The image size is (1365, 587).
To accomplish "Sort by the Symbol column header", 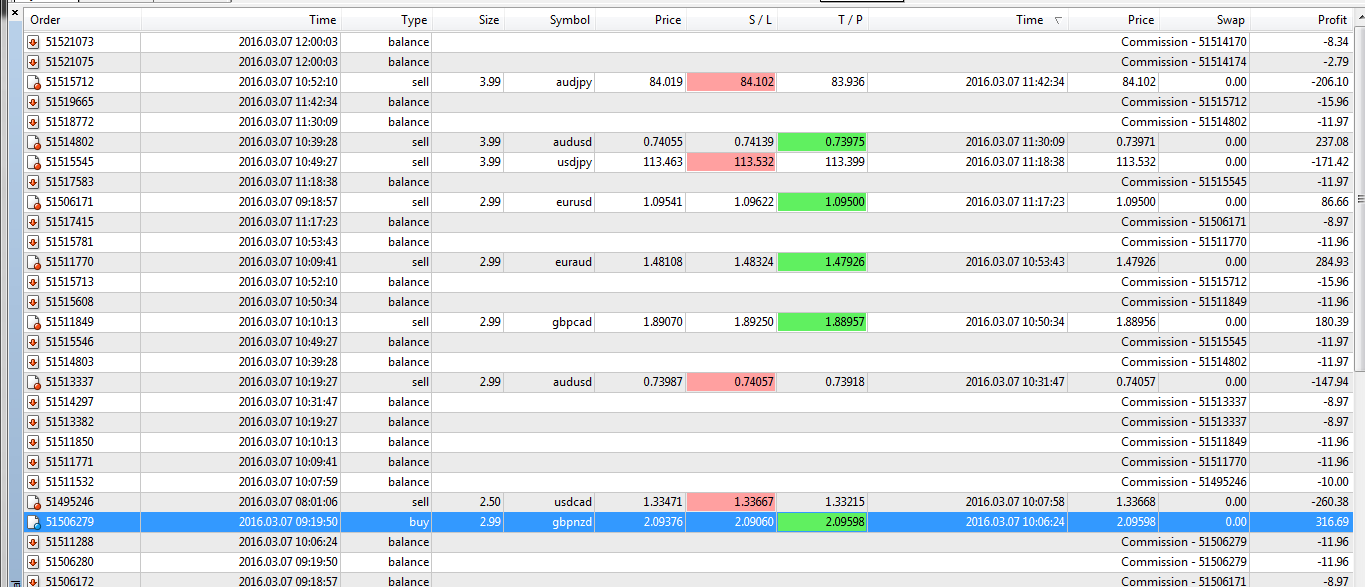I will click(569, 20).
